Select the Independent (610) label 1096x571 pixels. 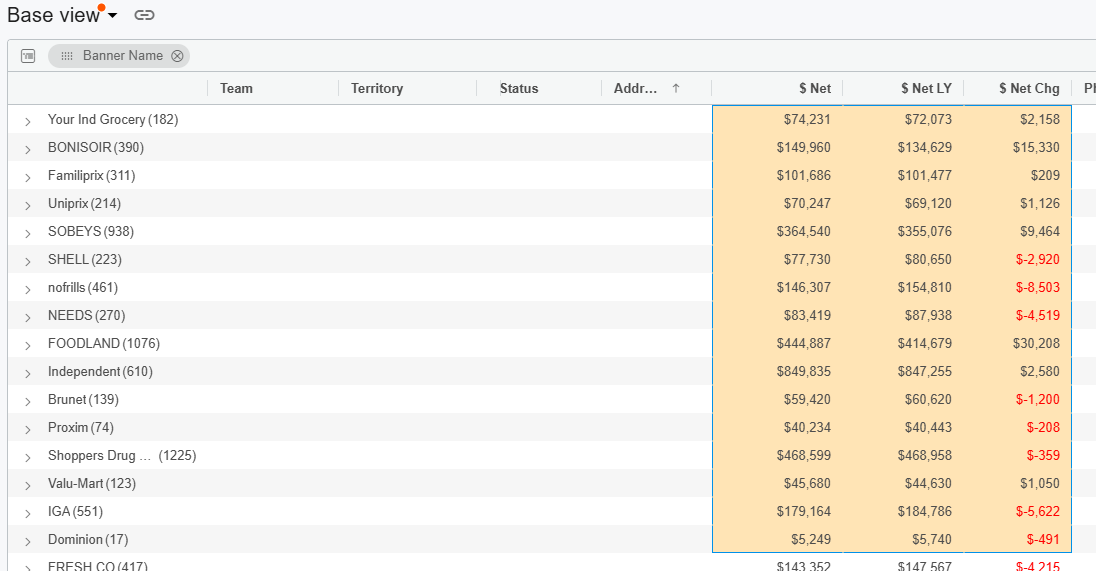click(100, 371)
